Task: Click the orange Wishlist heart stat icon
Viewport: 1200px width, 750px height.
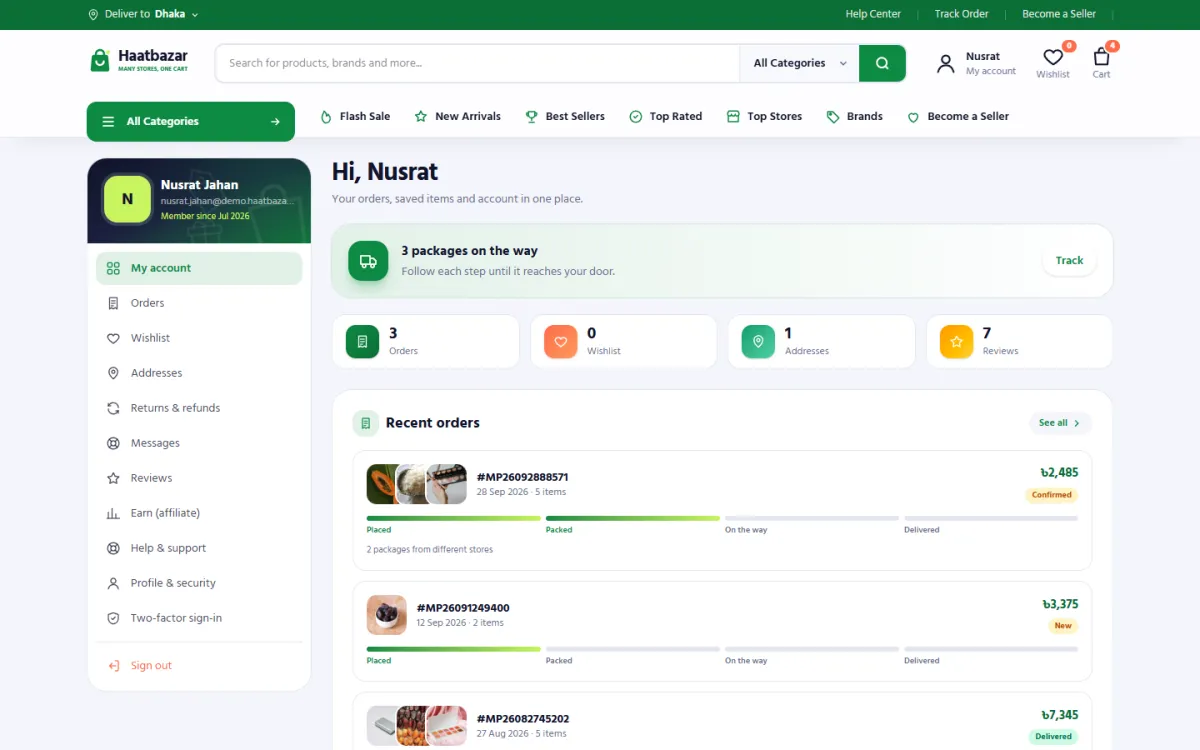Action: click(560, 342)
